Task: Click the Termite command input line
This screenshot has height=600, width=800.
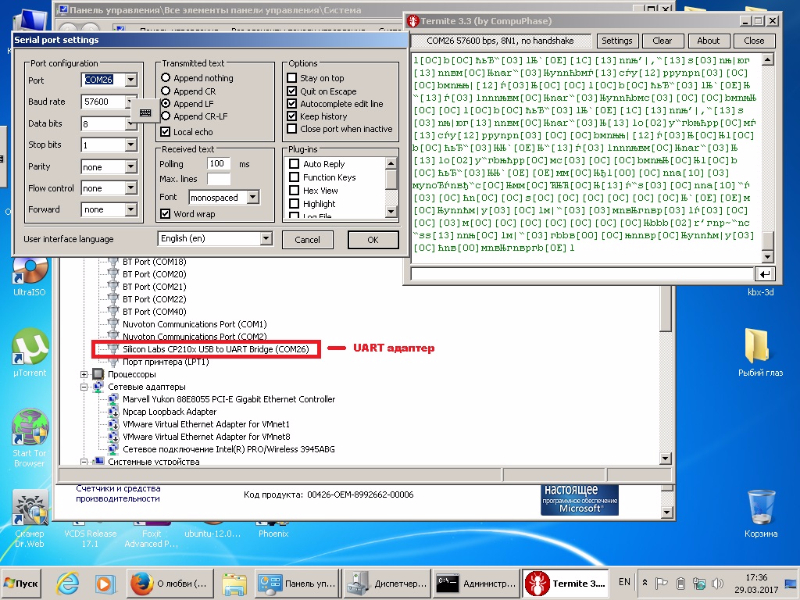Action: click(582, 274)
